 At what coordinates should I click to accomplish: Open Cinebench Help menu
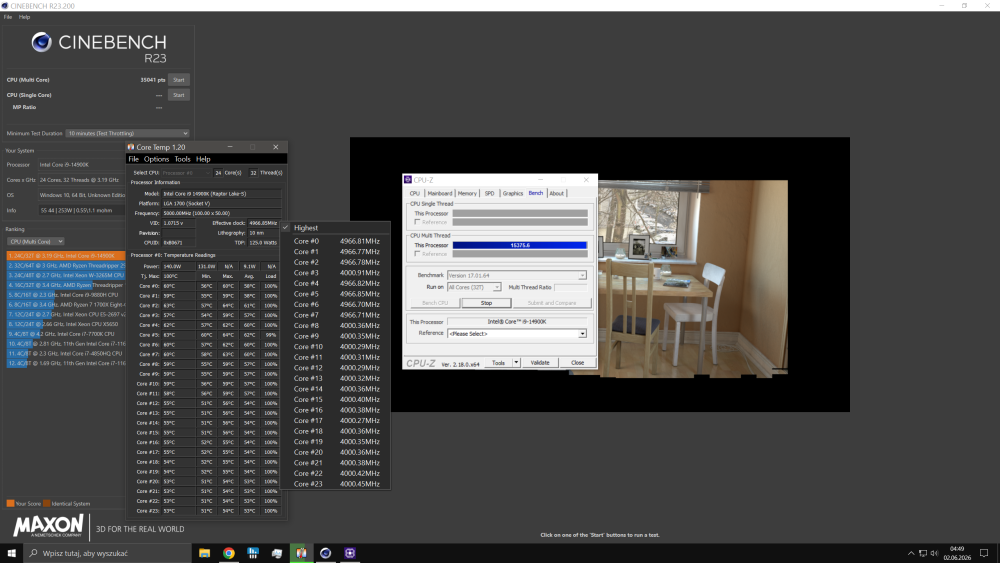[24, 17]
